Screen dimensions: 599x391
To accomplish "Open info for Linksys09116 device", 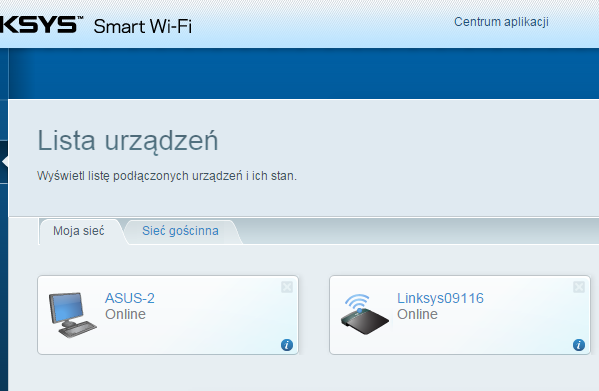I will [579, 345].
